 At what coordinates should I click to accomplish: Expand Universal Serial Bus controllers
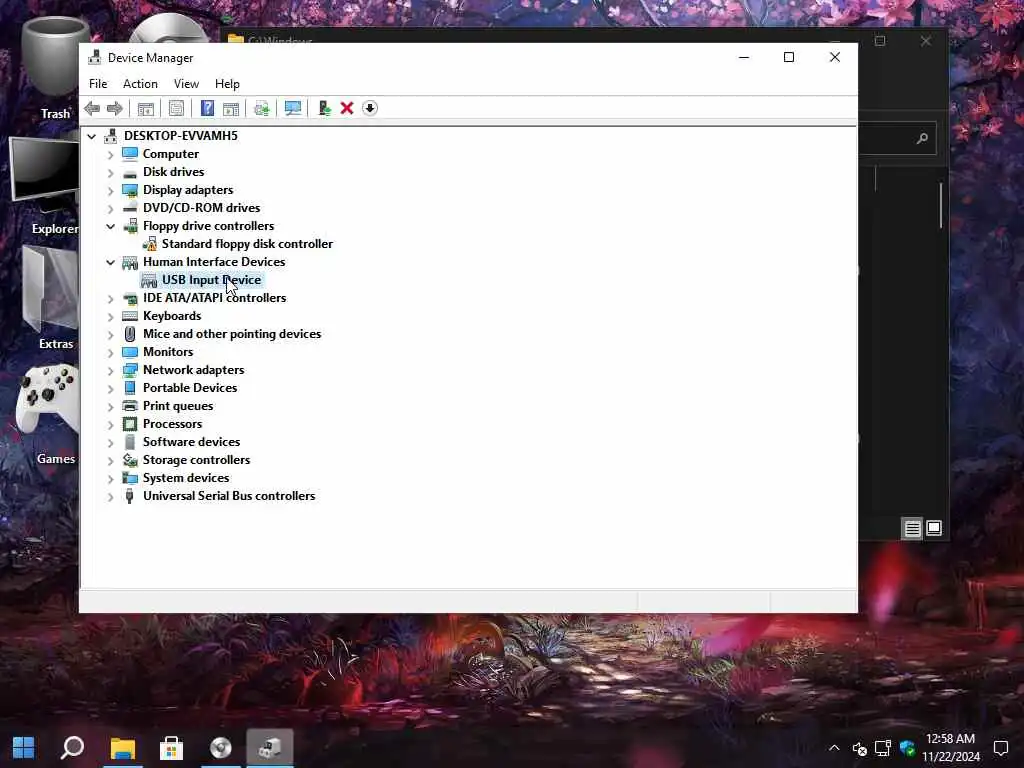(x=110, y=496)
